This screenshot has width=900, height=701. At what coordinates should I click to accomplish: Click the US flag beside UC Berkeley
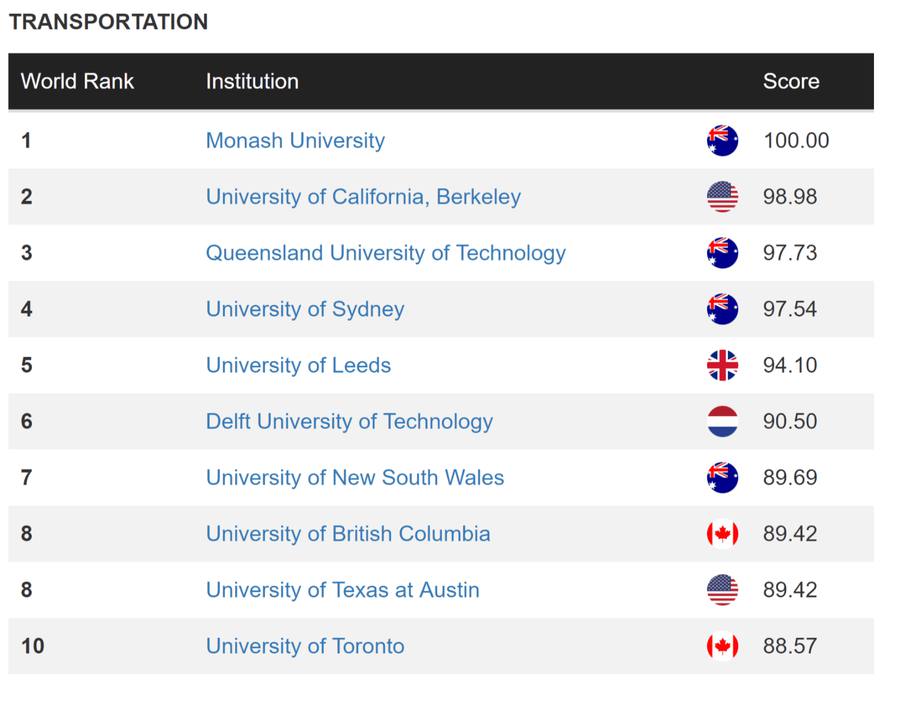click(x=722, y=197)
